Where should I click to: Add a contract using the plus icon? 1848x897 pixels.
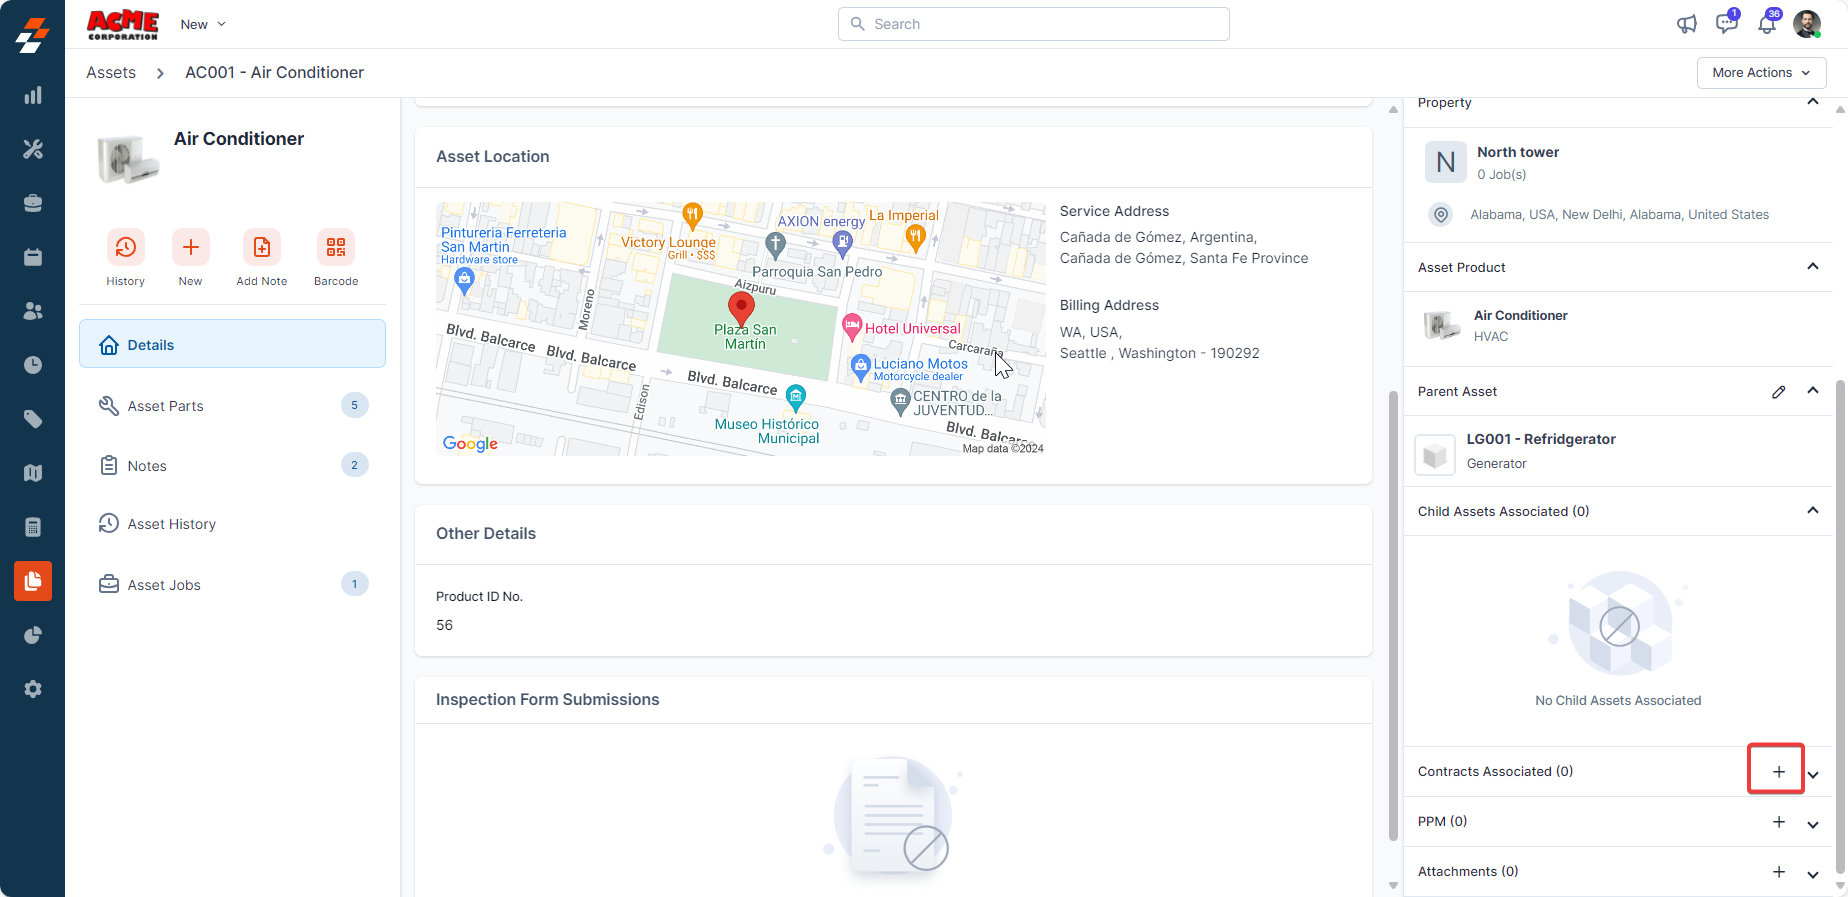click(1778, 772)
